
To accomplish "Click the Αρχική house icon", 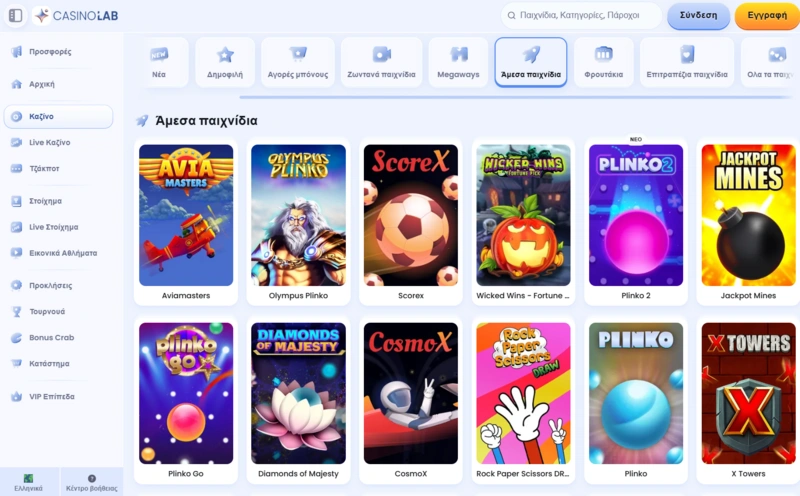I will coord(17,84).
